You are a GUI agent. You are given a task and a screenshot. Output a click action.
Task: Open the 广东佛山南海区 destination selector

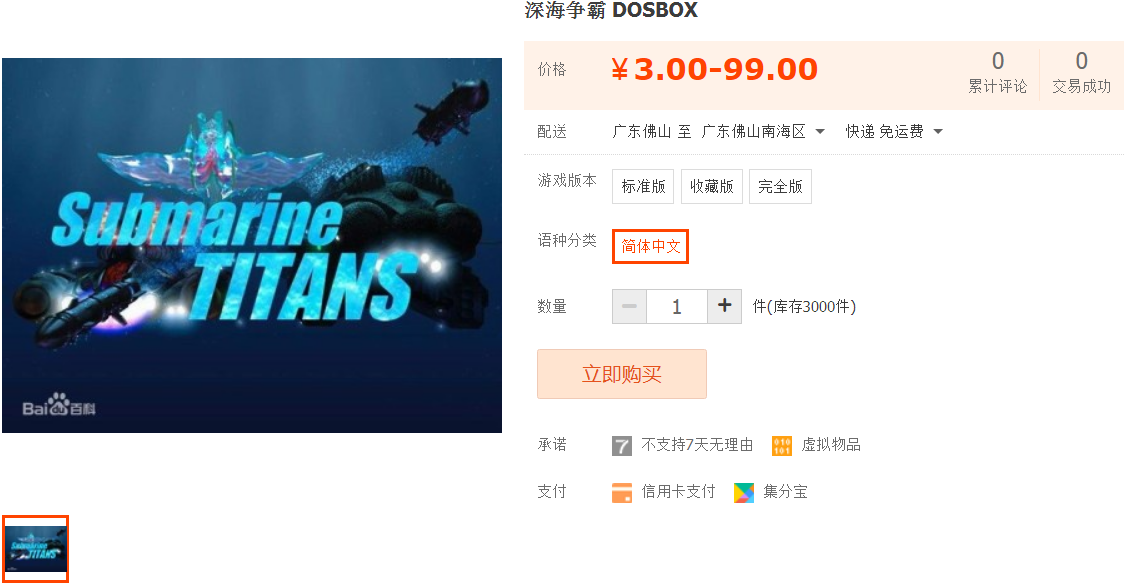coord(763,132)
